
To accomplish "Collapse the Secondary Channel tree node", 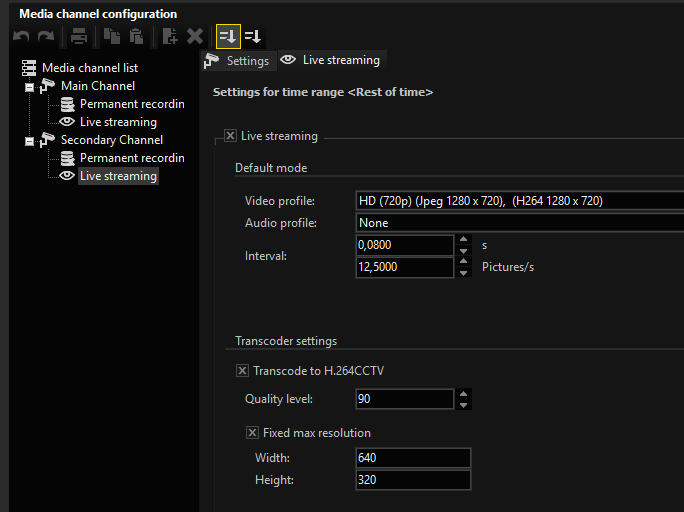I will tap(29, 141).
